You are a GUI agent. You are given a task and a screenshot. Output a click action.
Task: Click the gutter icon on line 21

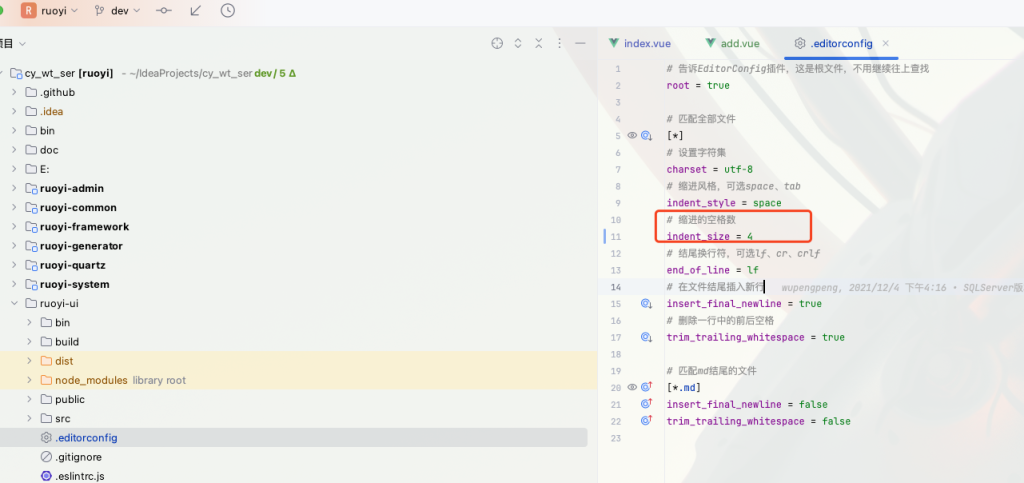coord(646,404)
